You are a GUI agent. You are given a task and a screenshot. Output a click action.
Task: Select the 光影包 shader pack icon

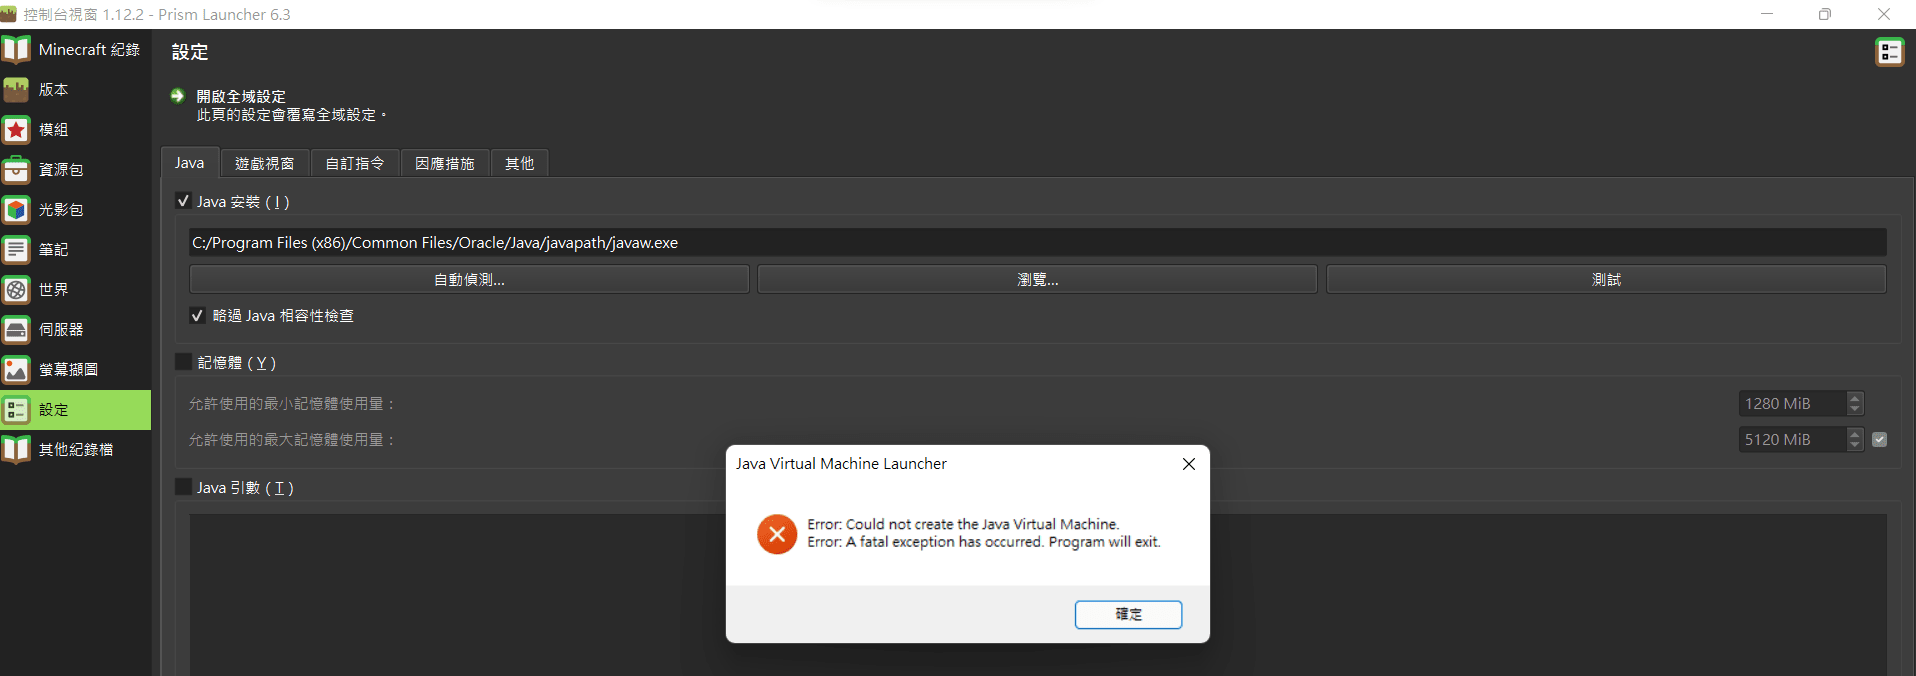[16, 210]
